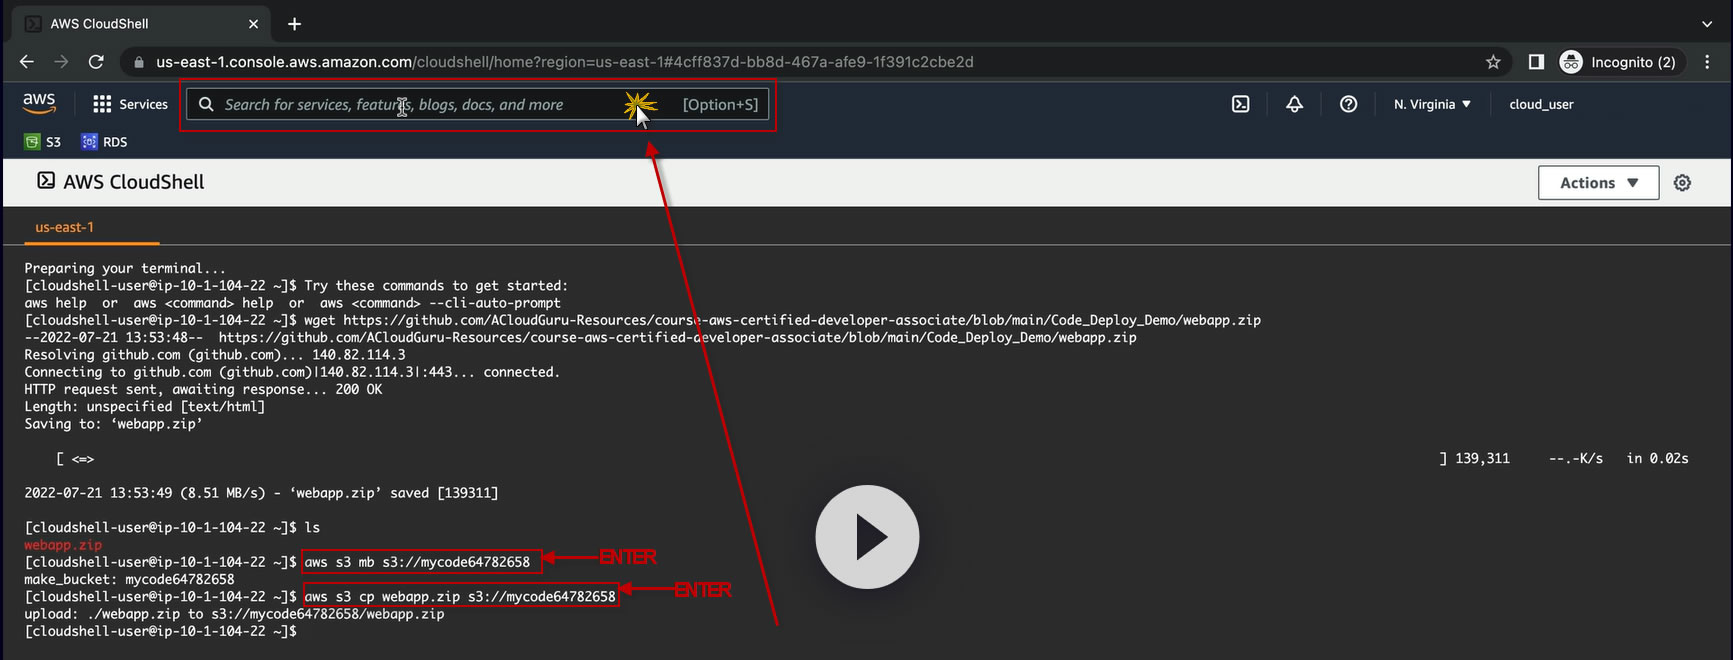Click the 'Preparing your terminal...' line
The image size is (1733, 660).
pyautogui.click(x=125, y=268)
